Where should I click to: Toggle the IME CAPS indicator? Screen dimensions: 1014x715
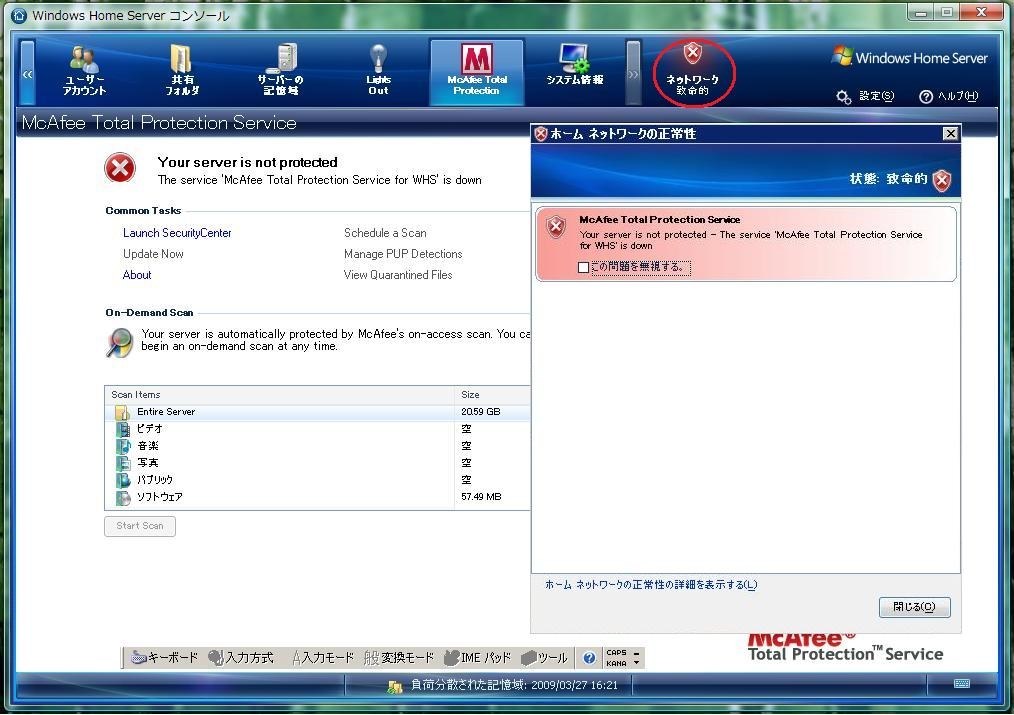pos(616,653)
